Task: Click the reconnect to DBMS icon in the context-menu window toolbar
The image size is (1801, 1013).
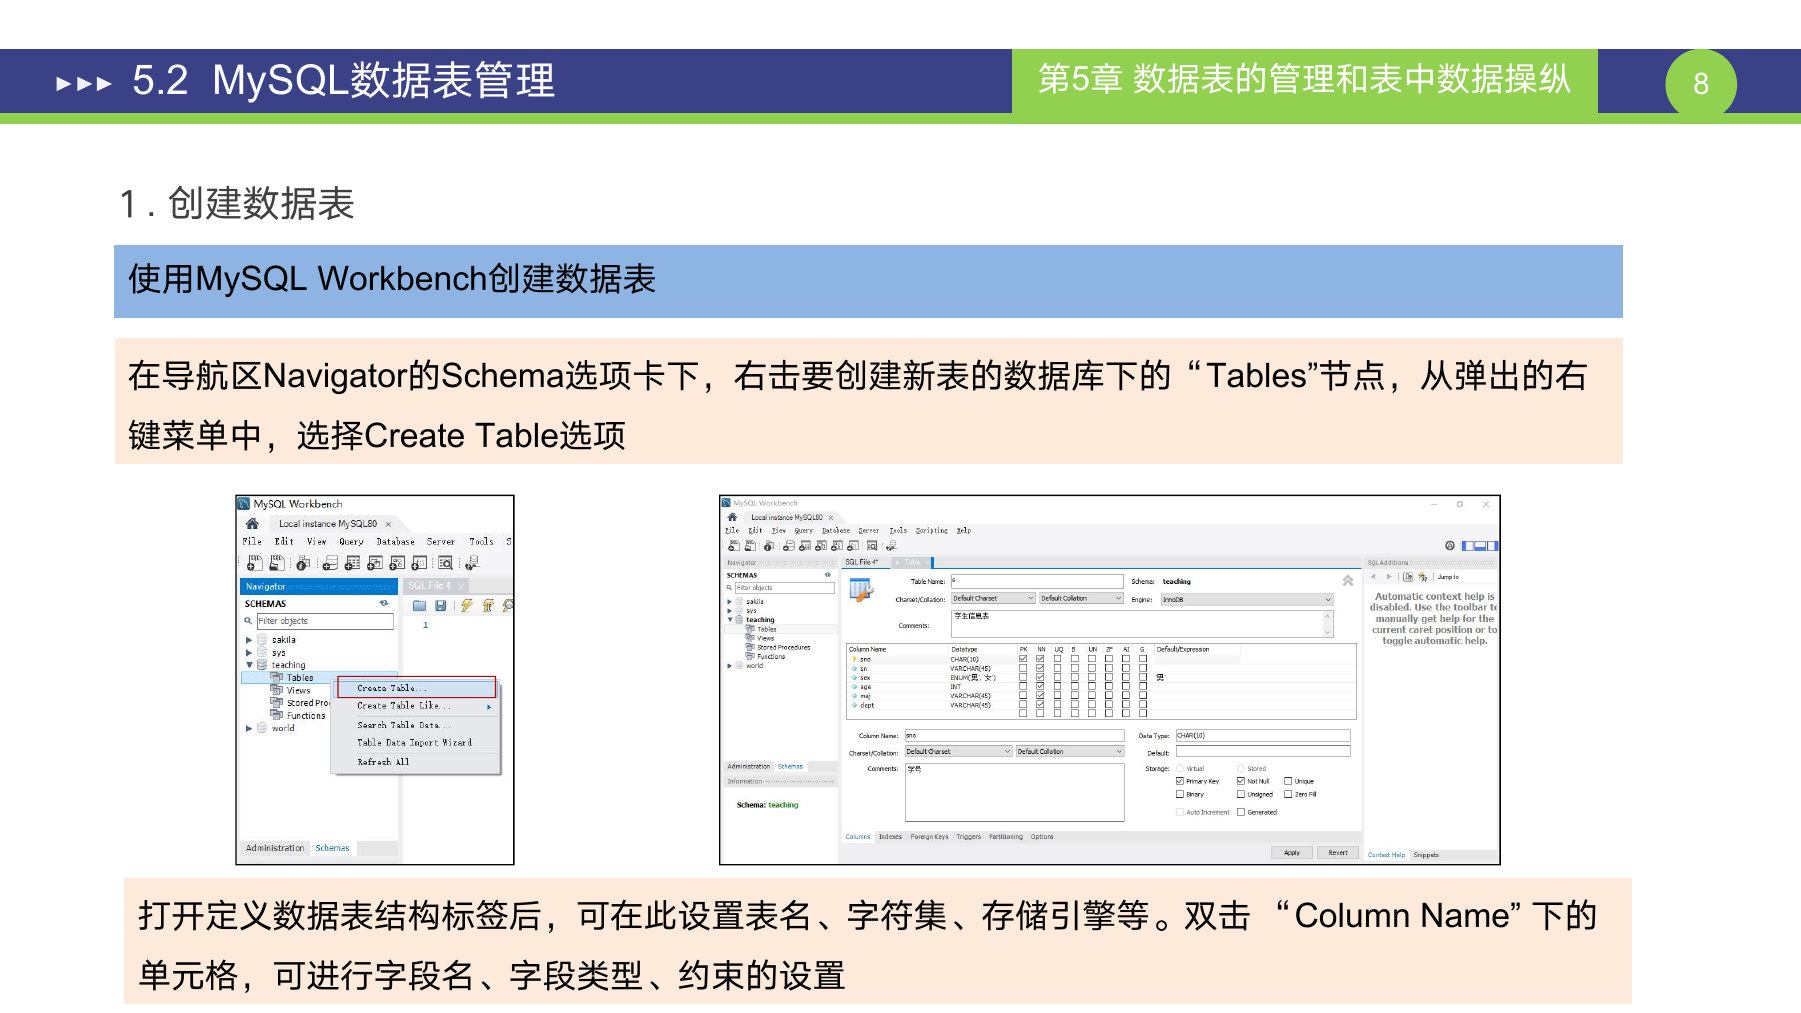Action: click(472, 563)
